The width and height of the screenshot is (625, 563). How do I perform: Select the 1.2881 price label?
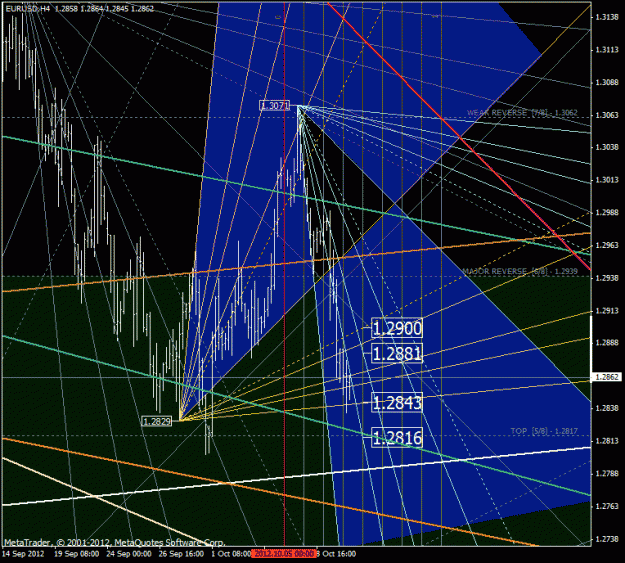tap(397, 353)
